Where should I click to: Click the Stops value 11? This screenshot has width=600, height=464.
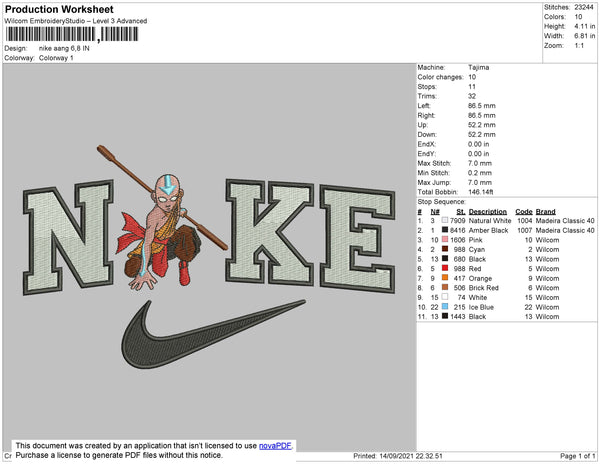pos(472,86)
